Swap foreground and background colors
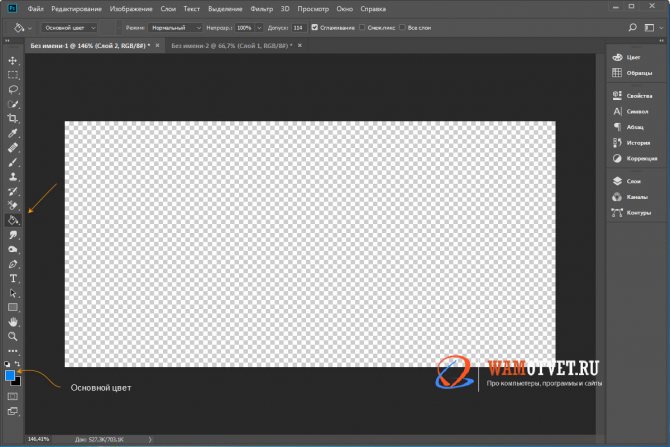This screenshot has height=447, width=670. tap(18, 364)
